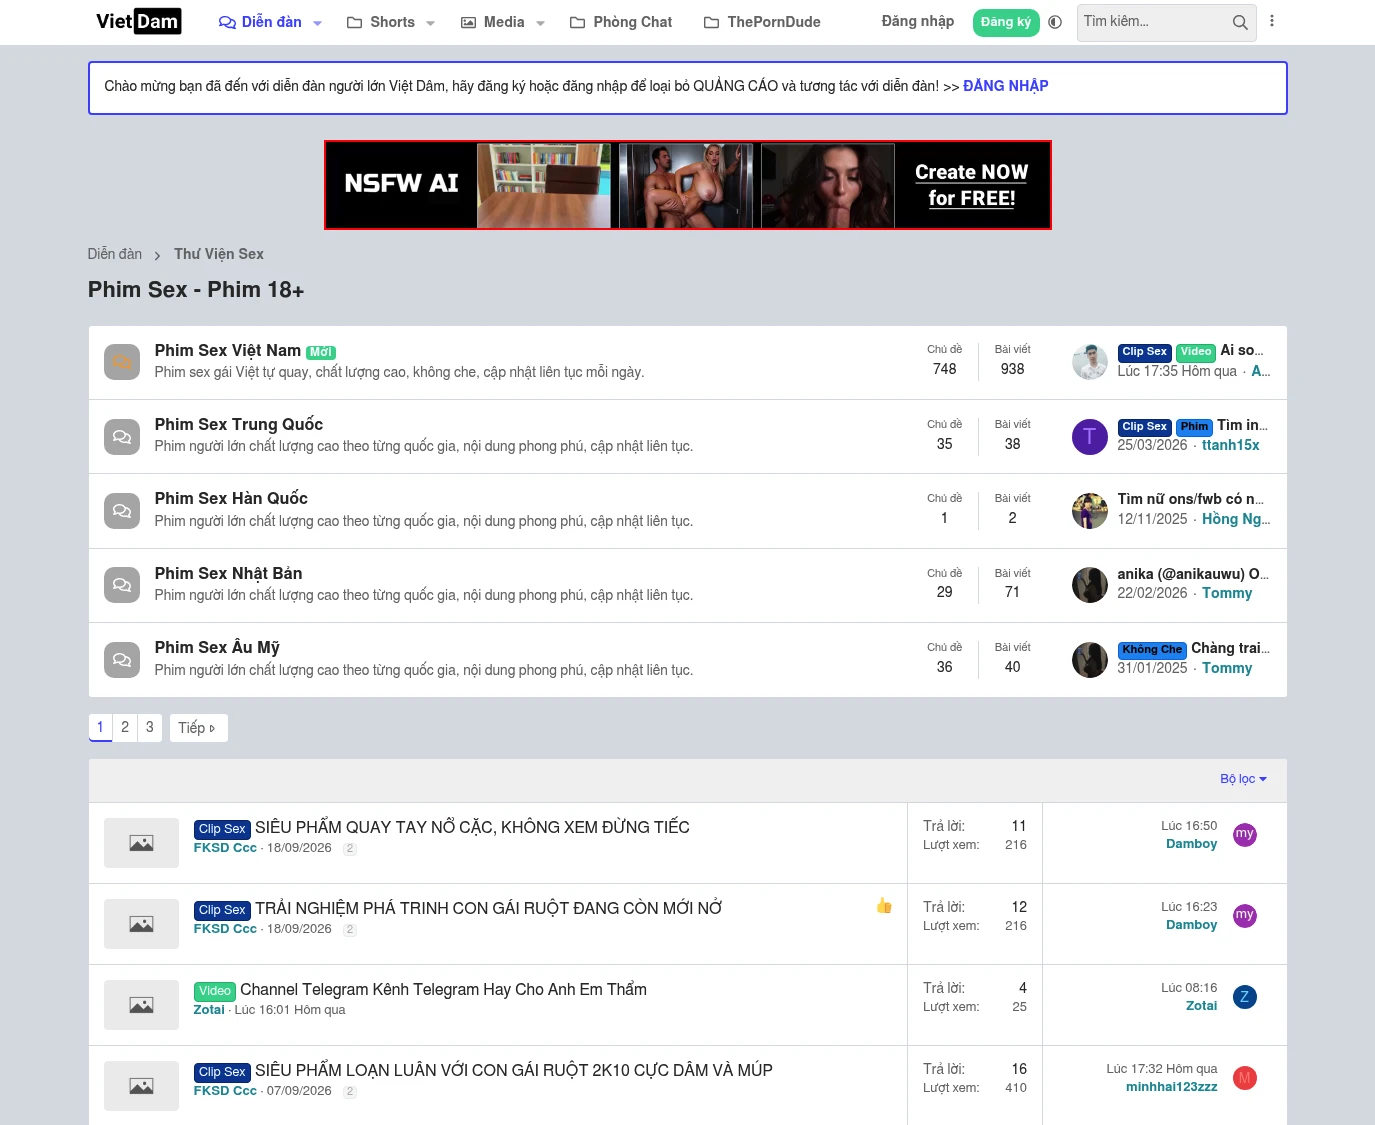
Task: Open the Thư Viện Sex breadcrumb
Action: click(219, 254)
